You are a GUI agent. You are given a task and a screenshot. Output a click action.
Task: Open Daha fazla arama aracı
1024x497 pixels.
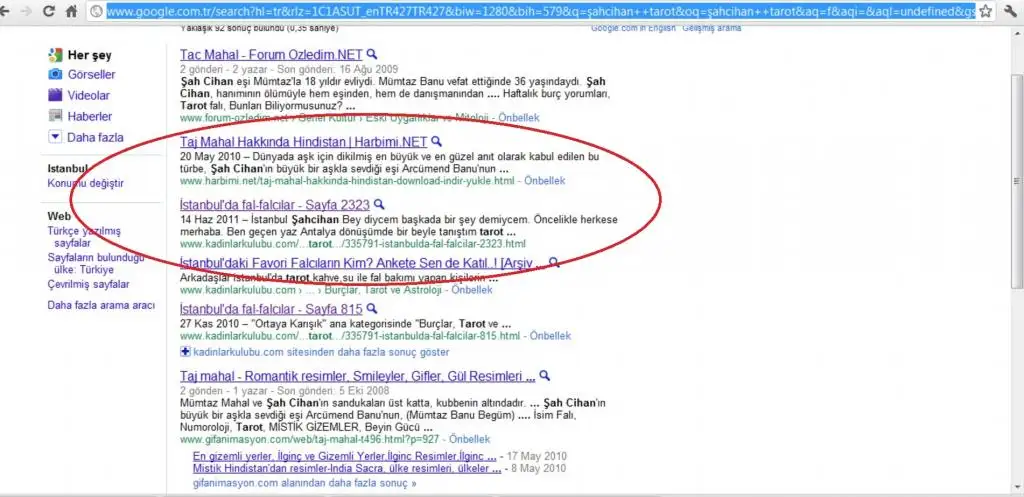click(101, 305)
